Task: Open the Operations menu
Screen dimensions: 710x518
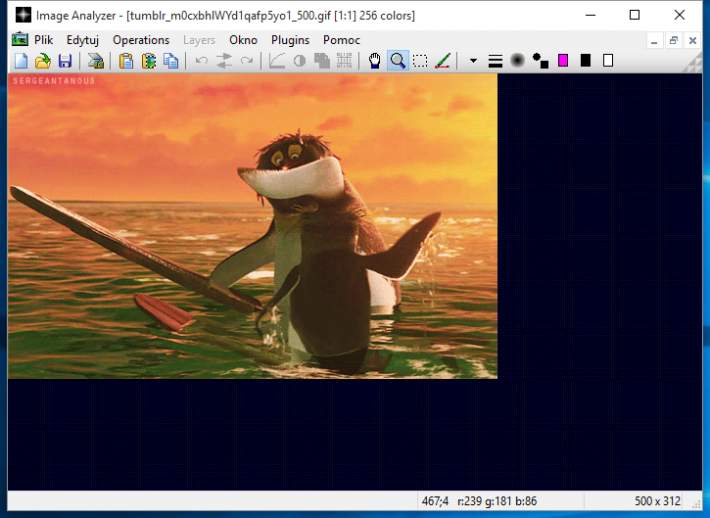Action: [x=141, y=40]
